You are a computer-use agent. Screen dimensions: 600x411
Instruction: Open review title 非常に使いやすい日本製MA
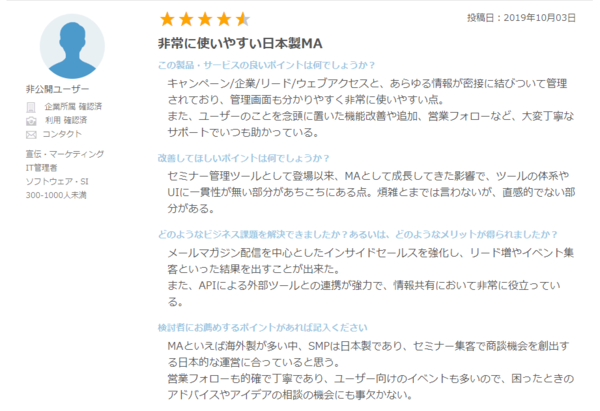240,44
